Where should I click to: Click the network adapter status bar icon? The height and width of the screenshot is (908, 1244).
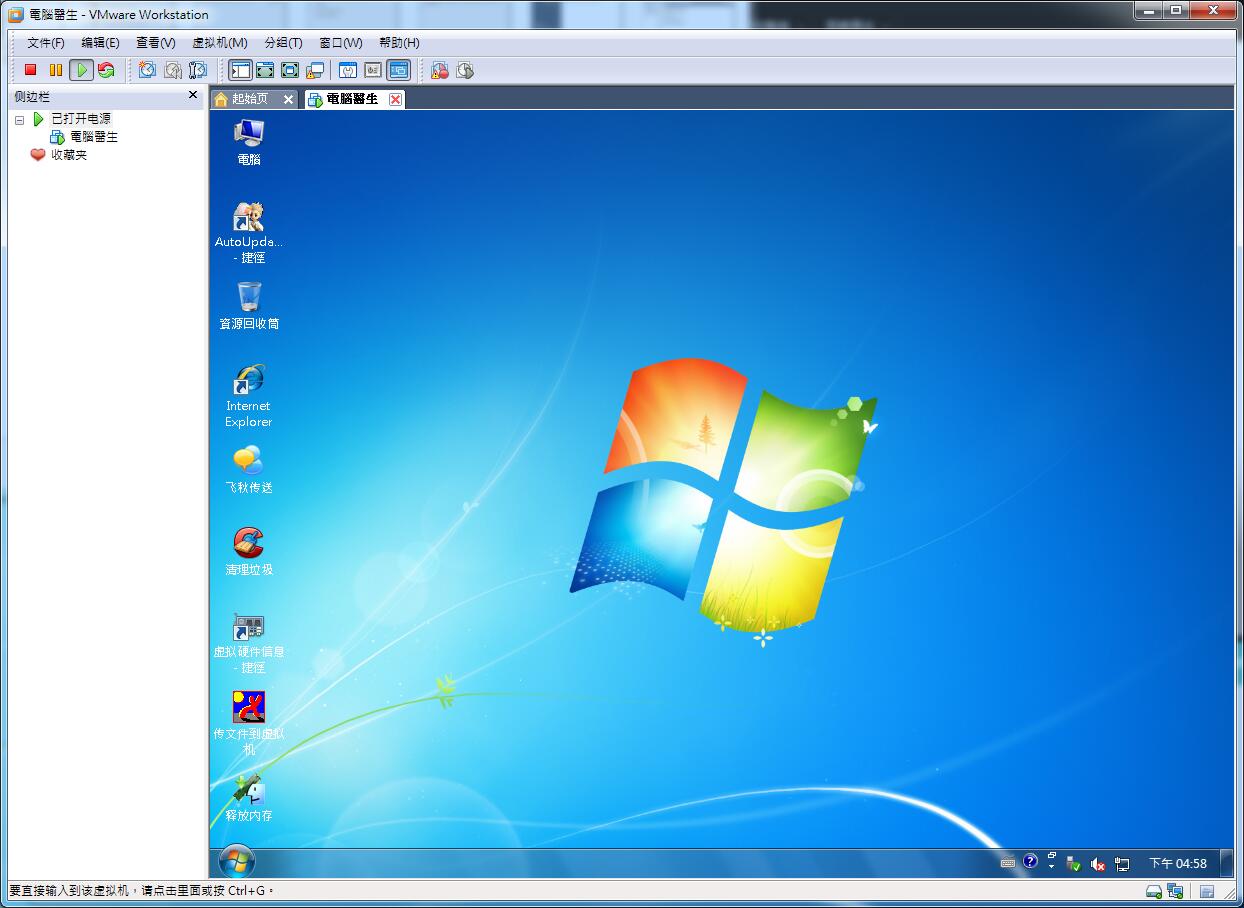pyautogui.click(x=1175, y=891)
